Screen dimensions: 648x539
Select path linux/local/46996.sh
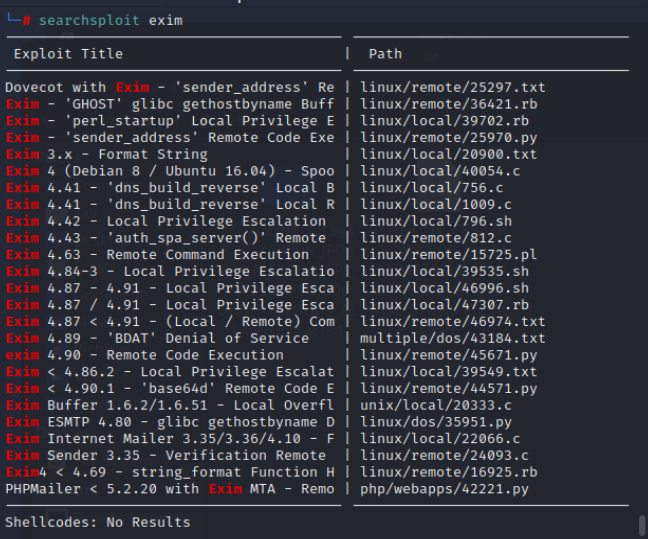[444, 288]
